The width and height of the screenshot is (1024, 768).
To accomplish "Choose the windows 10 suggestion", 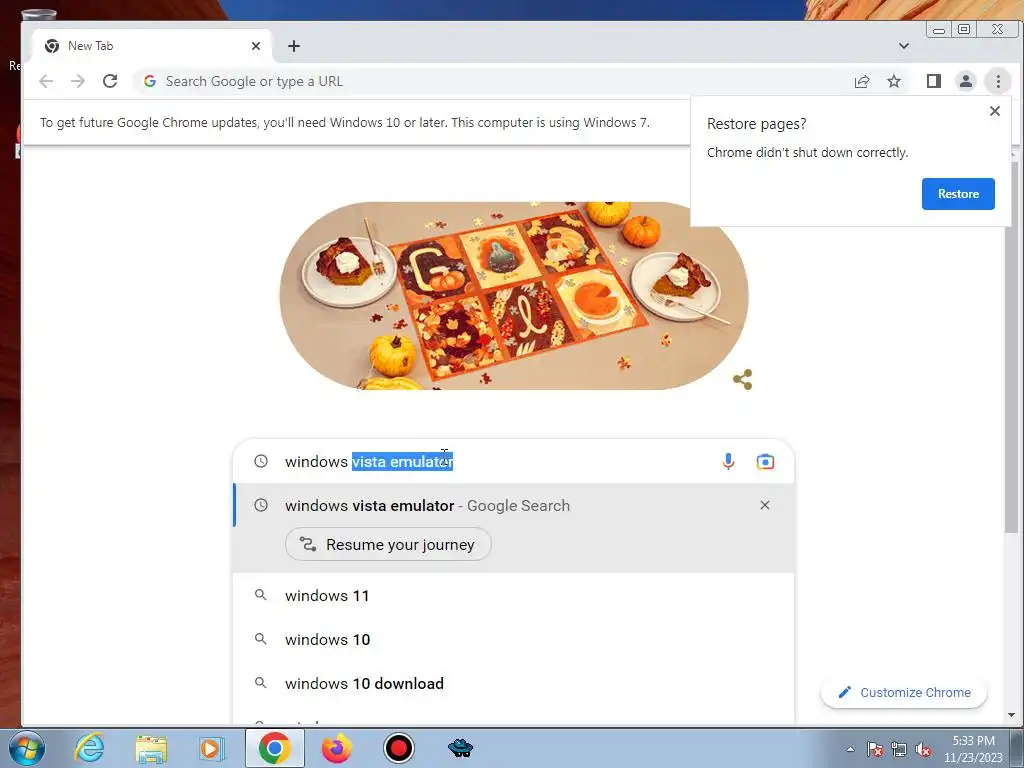I will pos(513,639).
